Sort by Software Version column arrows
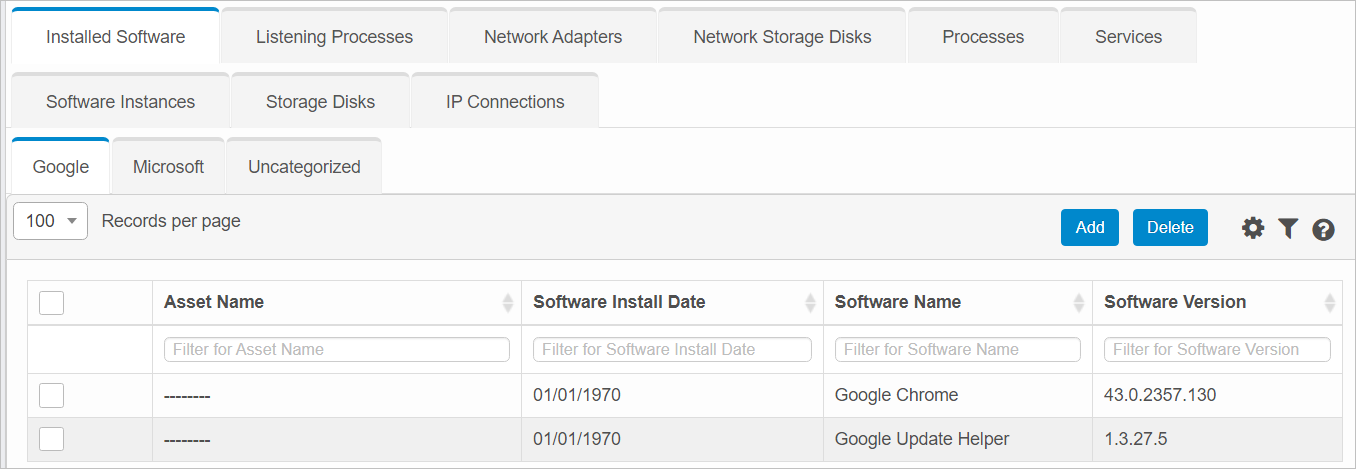This screenshot has width=1356, height=469. [1329, 303]
